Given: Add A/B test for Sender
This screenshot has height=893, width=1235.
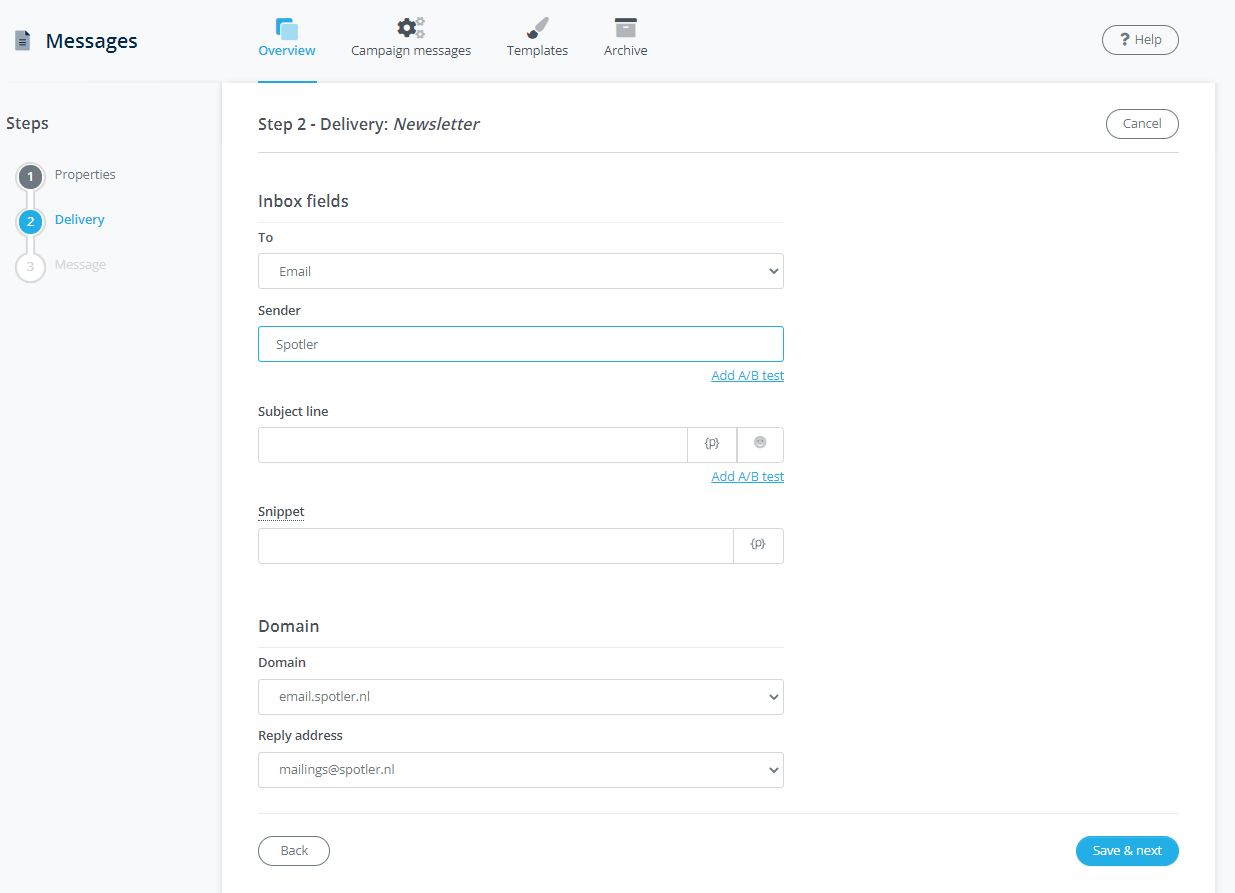Looking at the screenshot, I should (747, 376).
